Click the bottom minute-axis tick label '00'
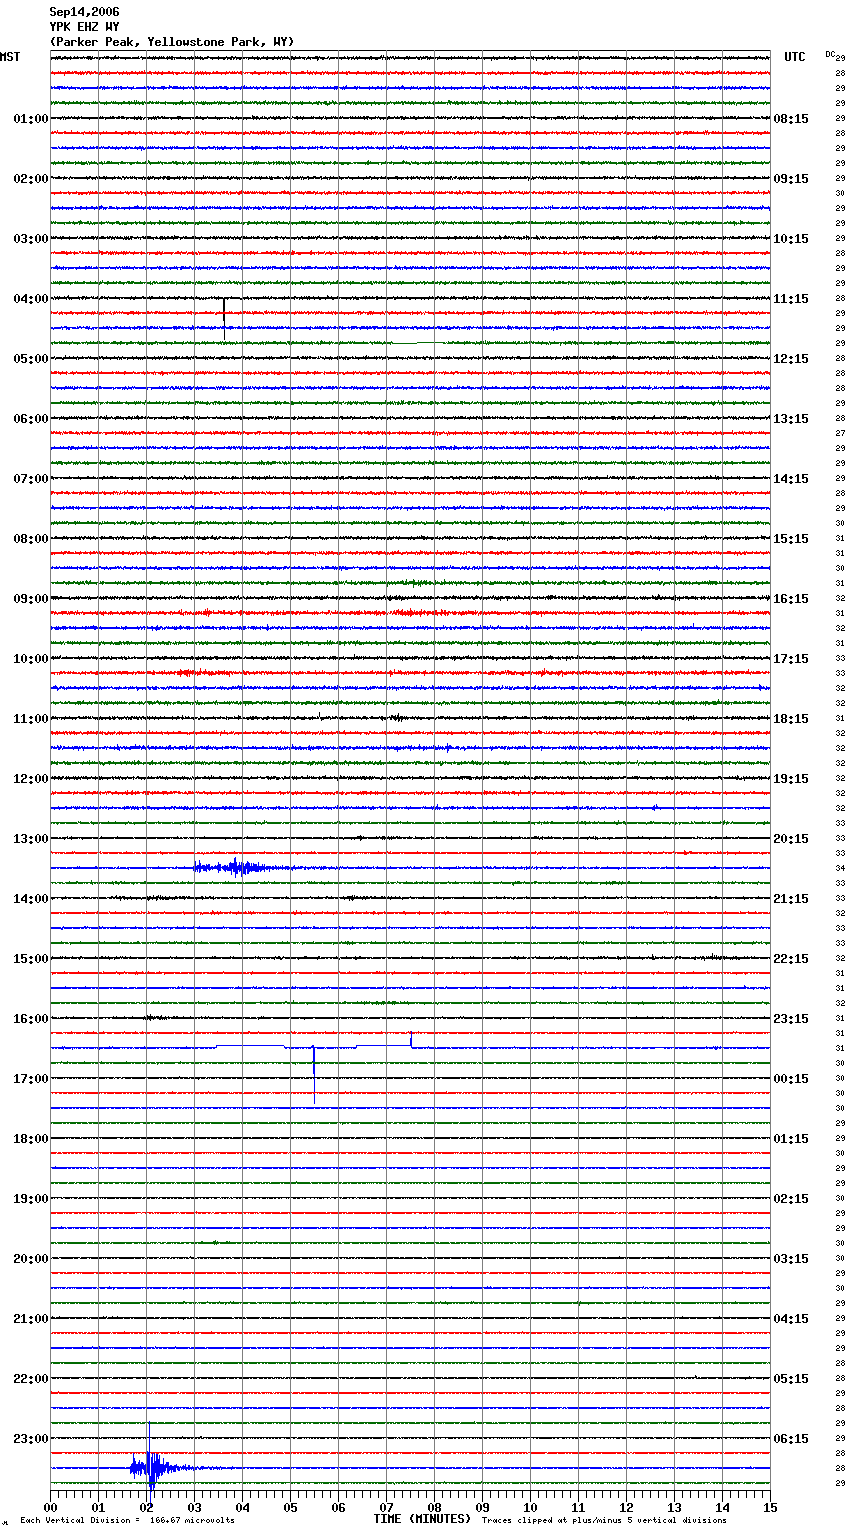This screenshot has height=1534, width=850. coord(50,1507)
